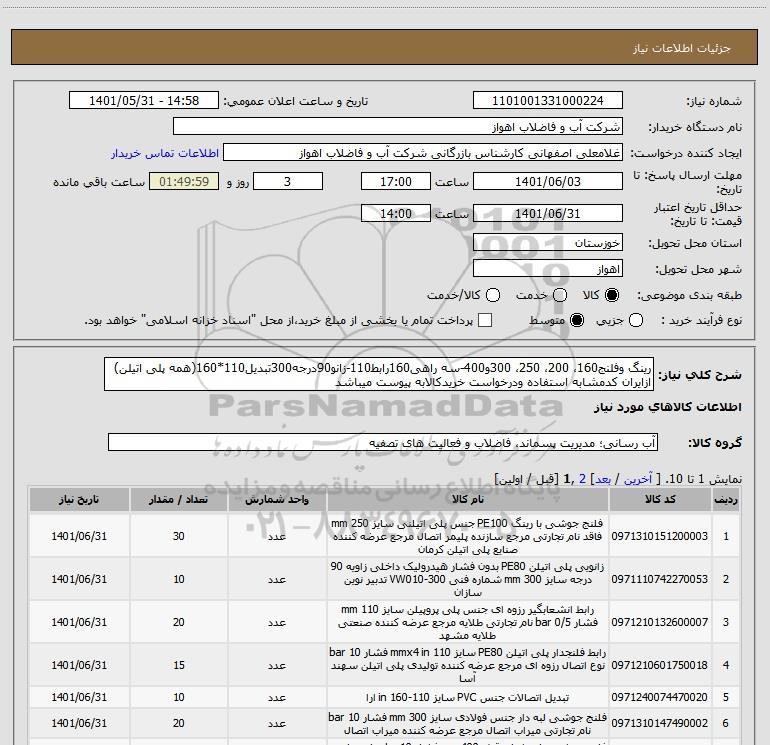Image resolution: width=770 pixels, height=745 pixels.
Task: Go to the آخرین page link
Action: (x=637, y=479)
